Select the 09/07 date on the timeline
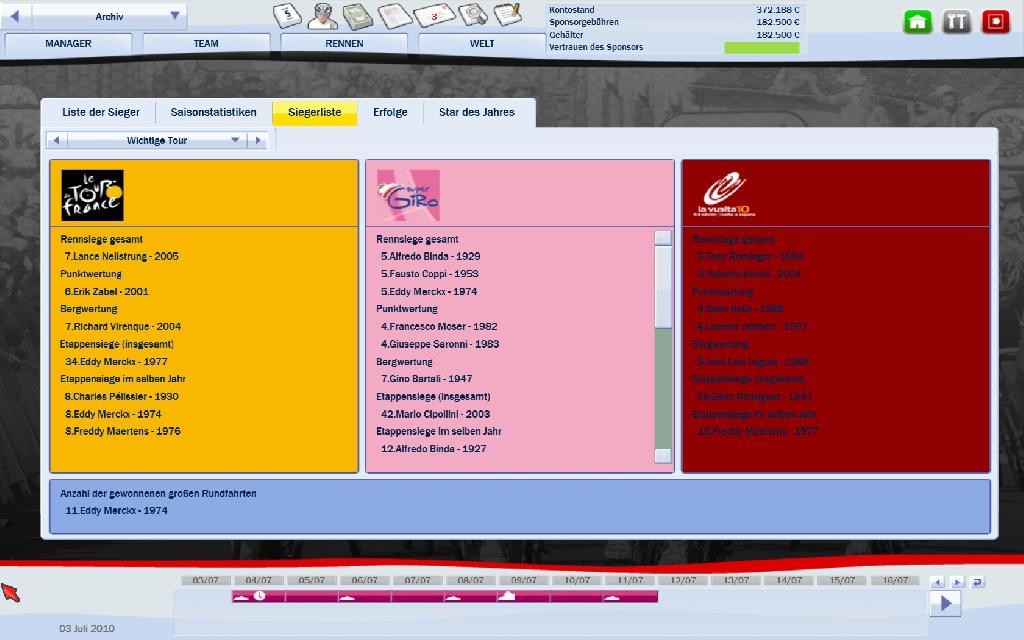The height and width of the screenshot is (640, 1024). pos(523,580)
